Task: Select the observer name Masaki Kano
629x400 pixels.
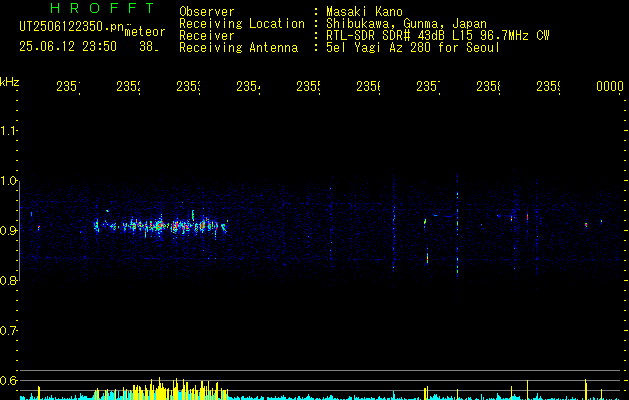Action: pyautogui.click(x=364, y=12)
